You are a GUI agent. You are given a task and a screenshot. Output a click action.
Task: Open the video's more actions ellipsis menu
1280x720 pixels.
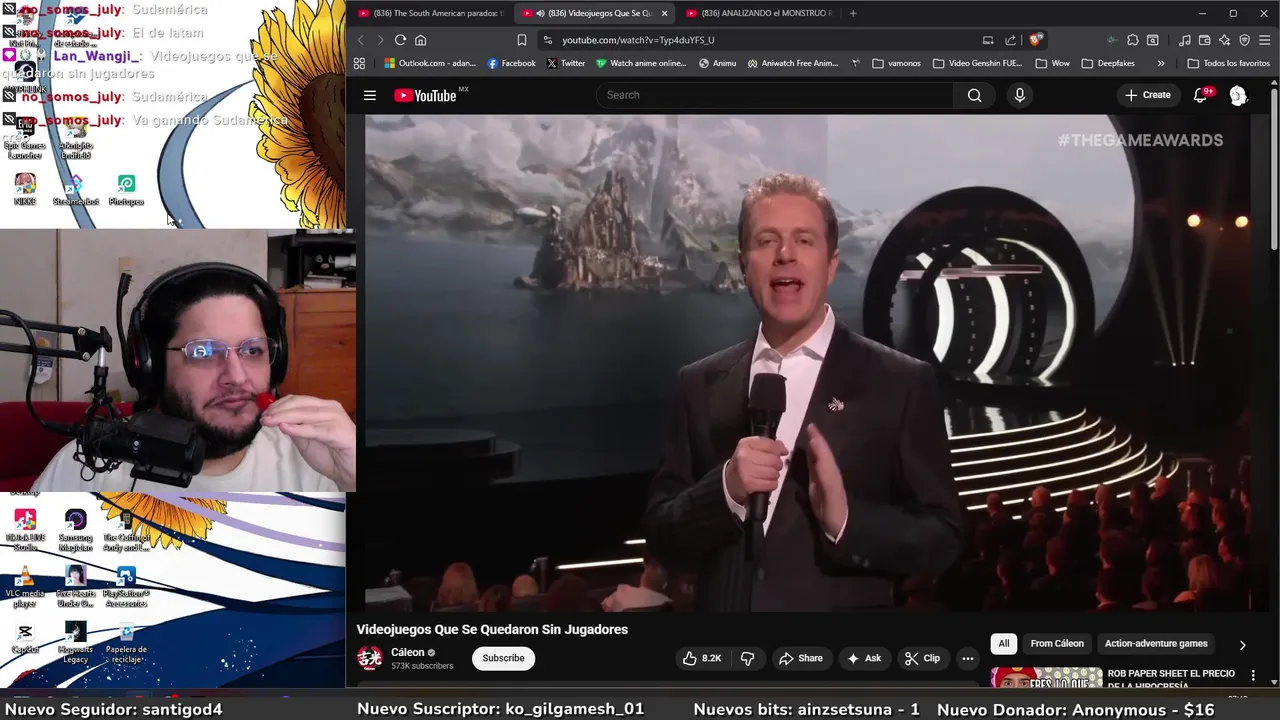click(967, 658)
